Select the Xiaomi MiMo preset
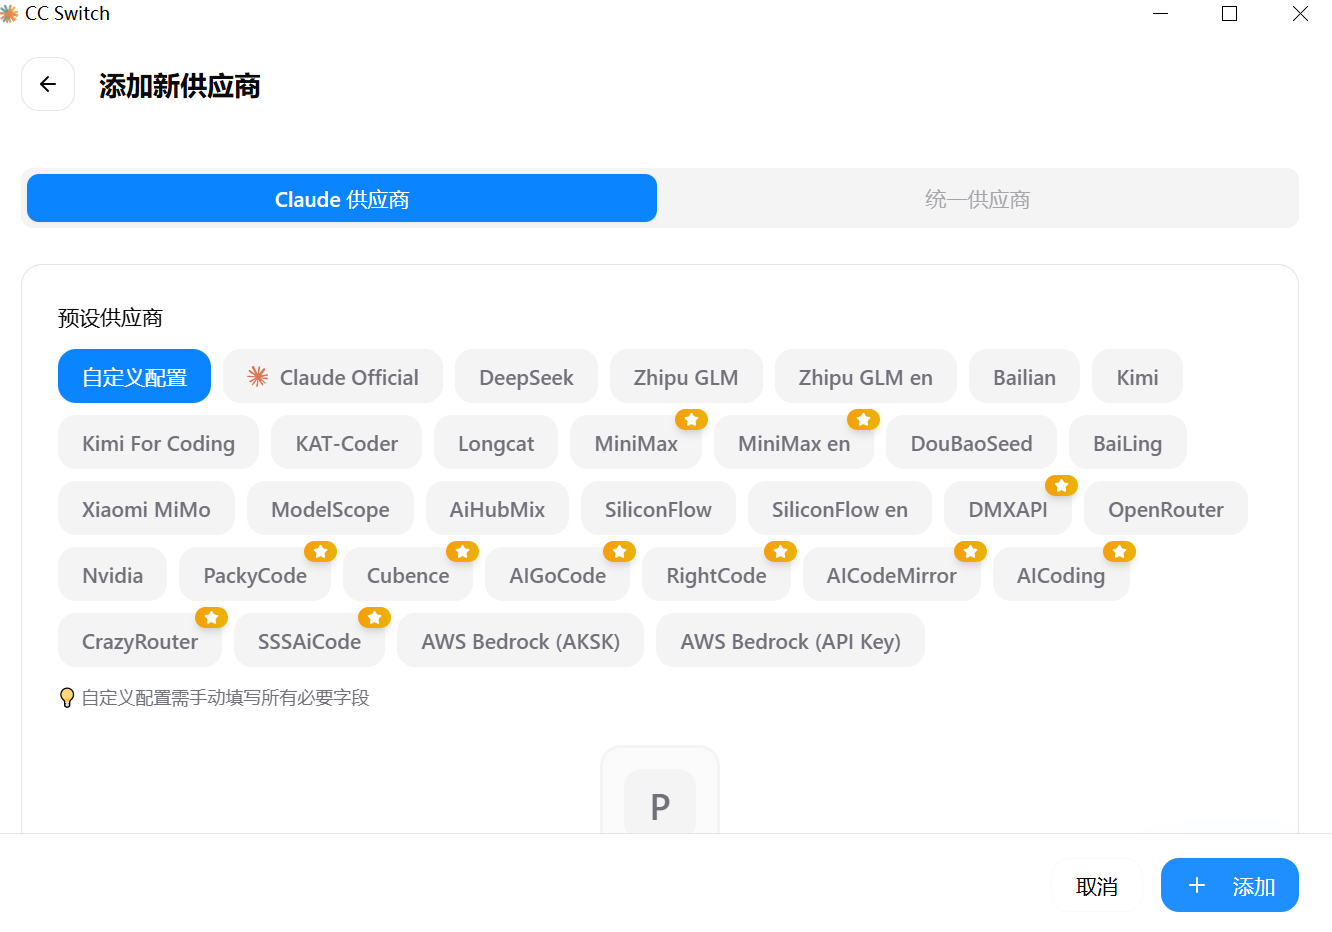 [x=146, y=508]
